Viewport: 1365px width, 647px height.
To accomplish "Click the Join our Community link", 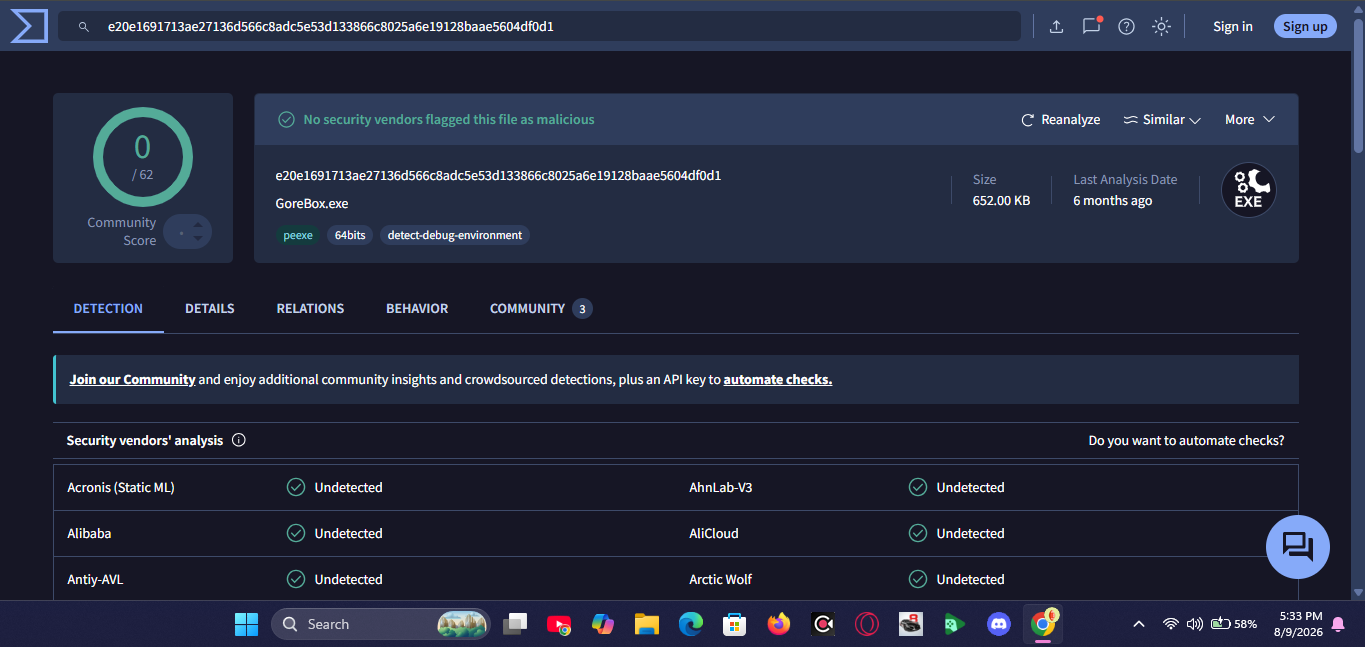I will pos(132,380).
